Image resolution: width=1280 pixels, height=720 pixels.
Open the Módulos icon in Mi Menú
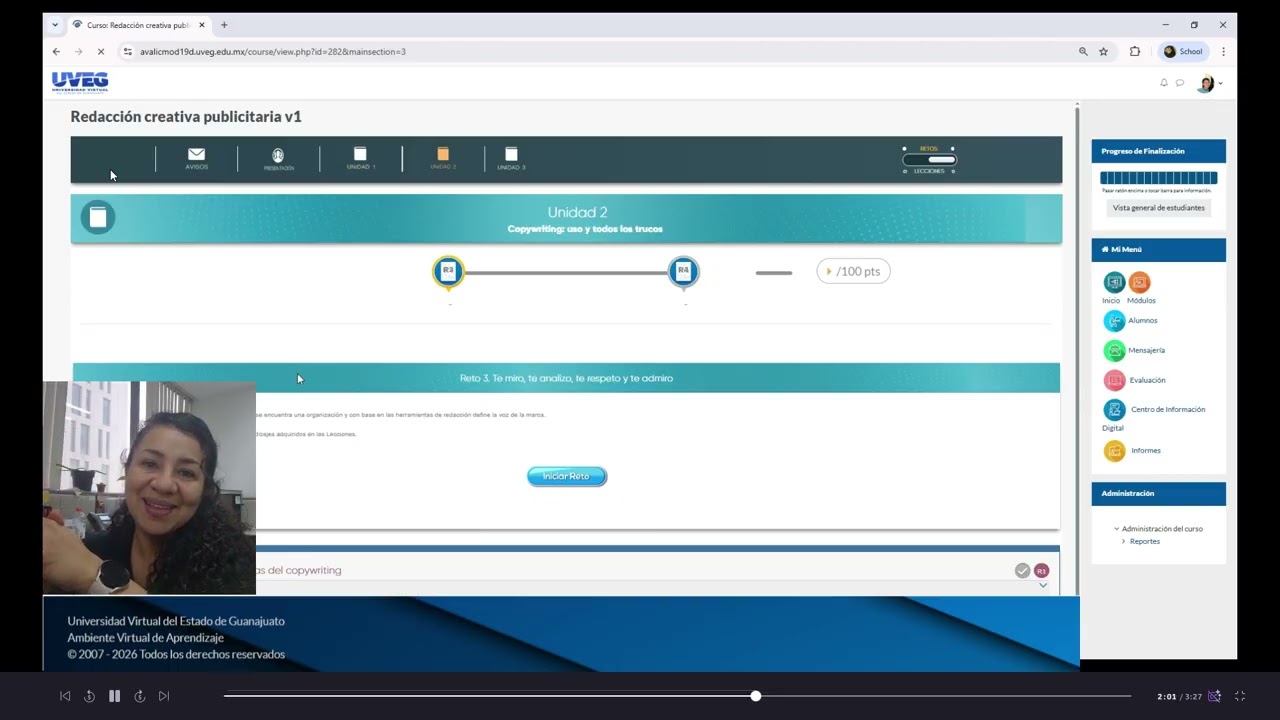(1140, 283)
